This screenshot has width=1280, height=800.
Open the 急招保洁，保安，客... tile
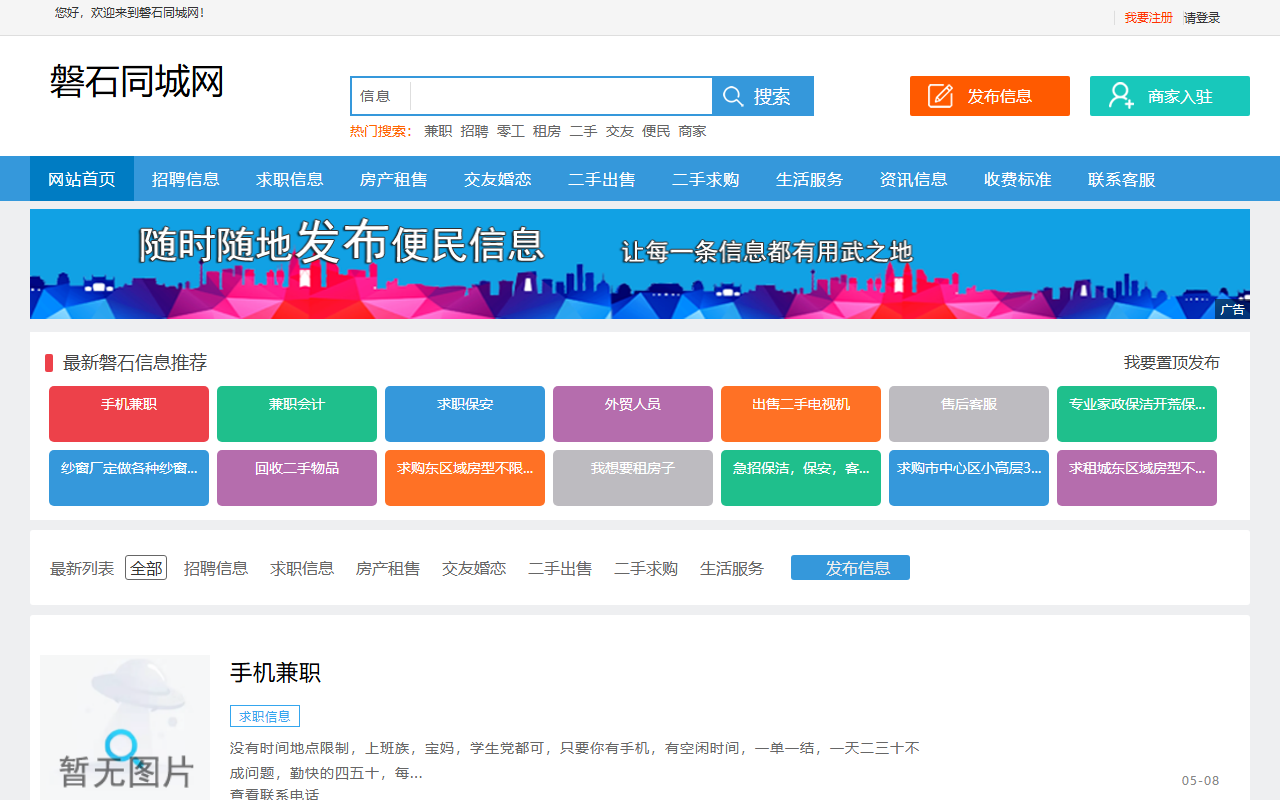pyautogui.click(x=801, y=478)
